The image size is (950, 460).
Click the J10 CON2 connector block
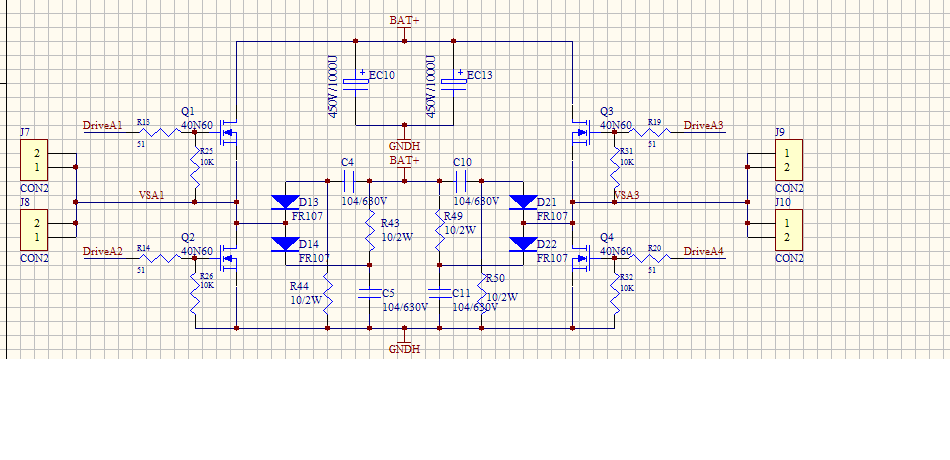(x=788, y=230)
